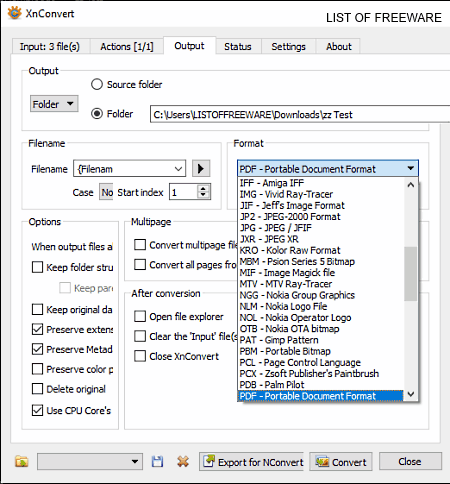Tick Clear the 'Input' files checkbox
The height and width of the screenshot is (484, 450).
point(140,336)
